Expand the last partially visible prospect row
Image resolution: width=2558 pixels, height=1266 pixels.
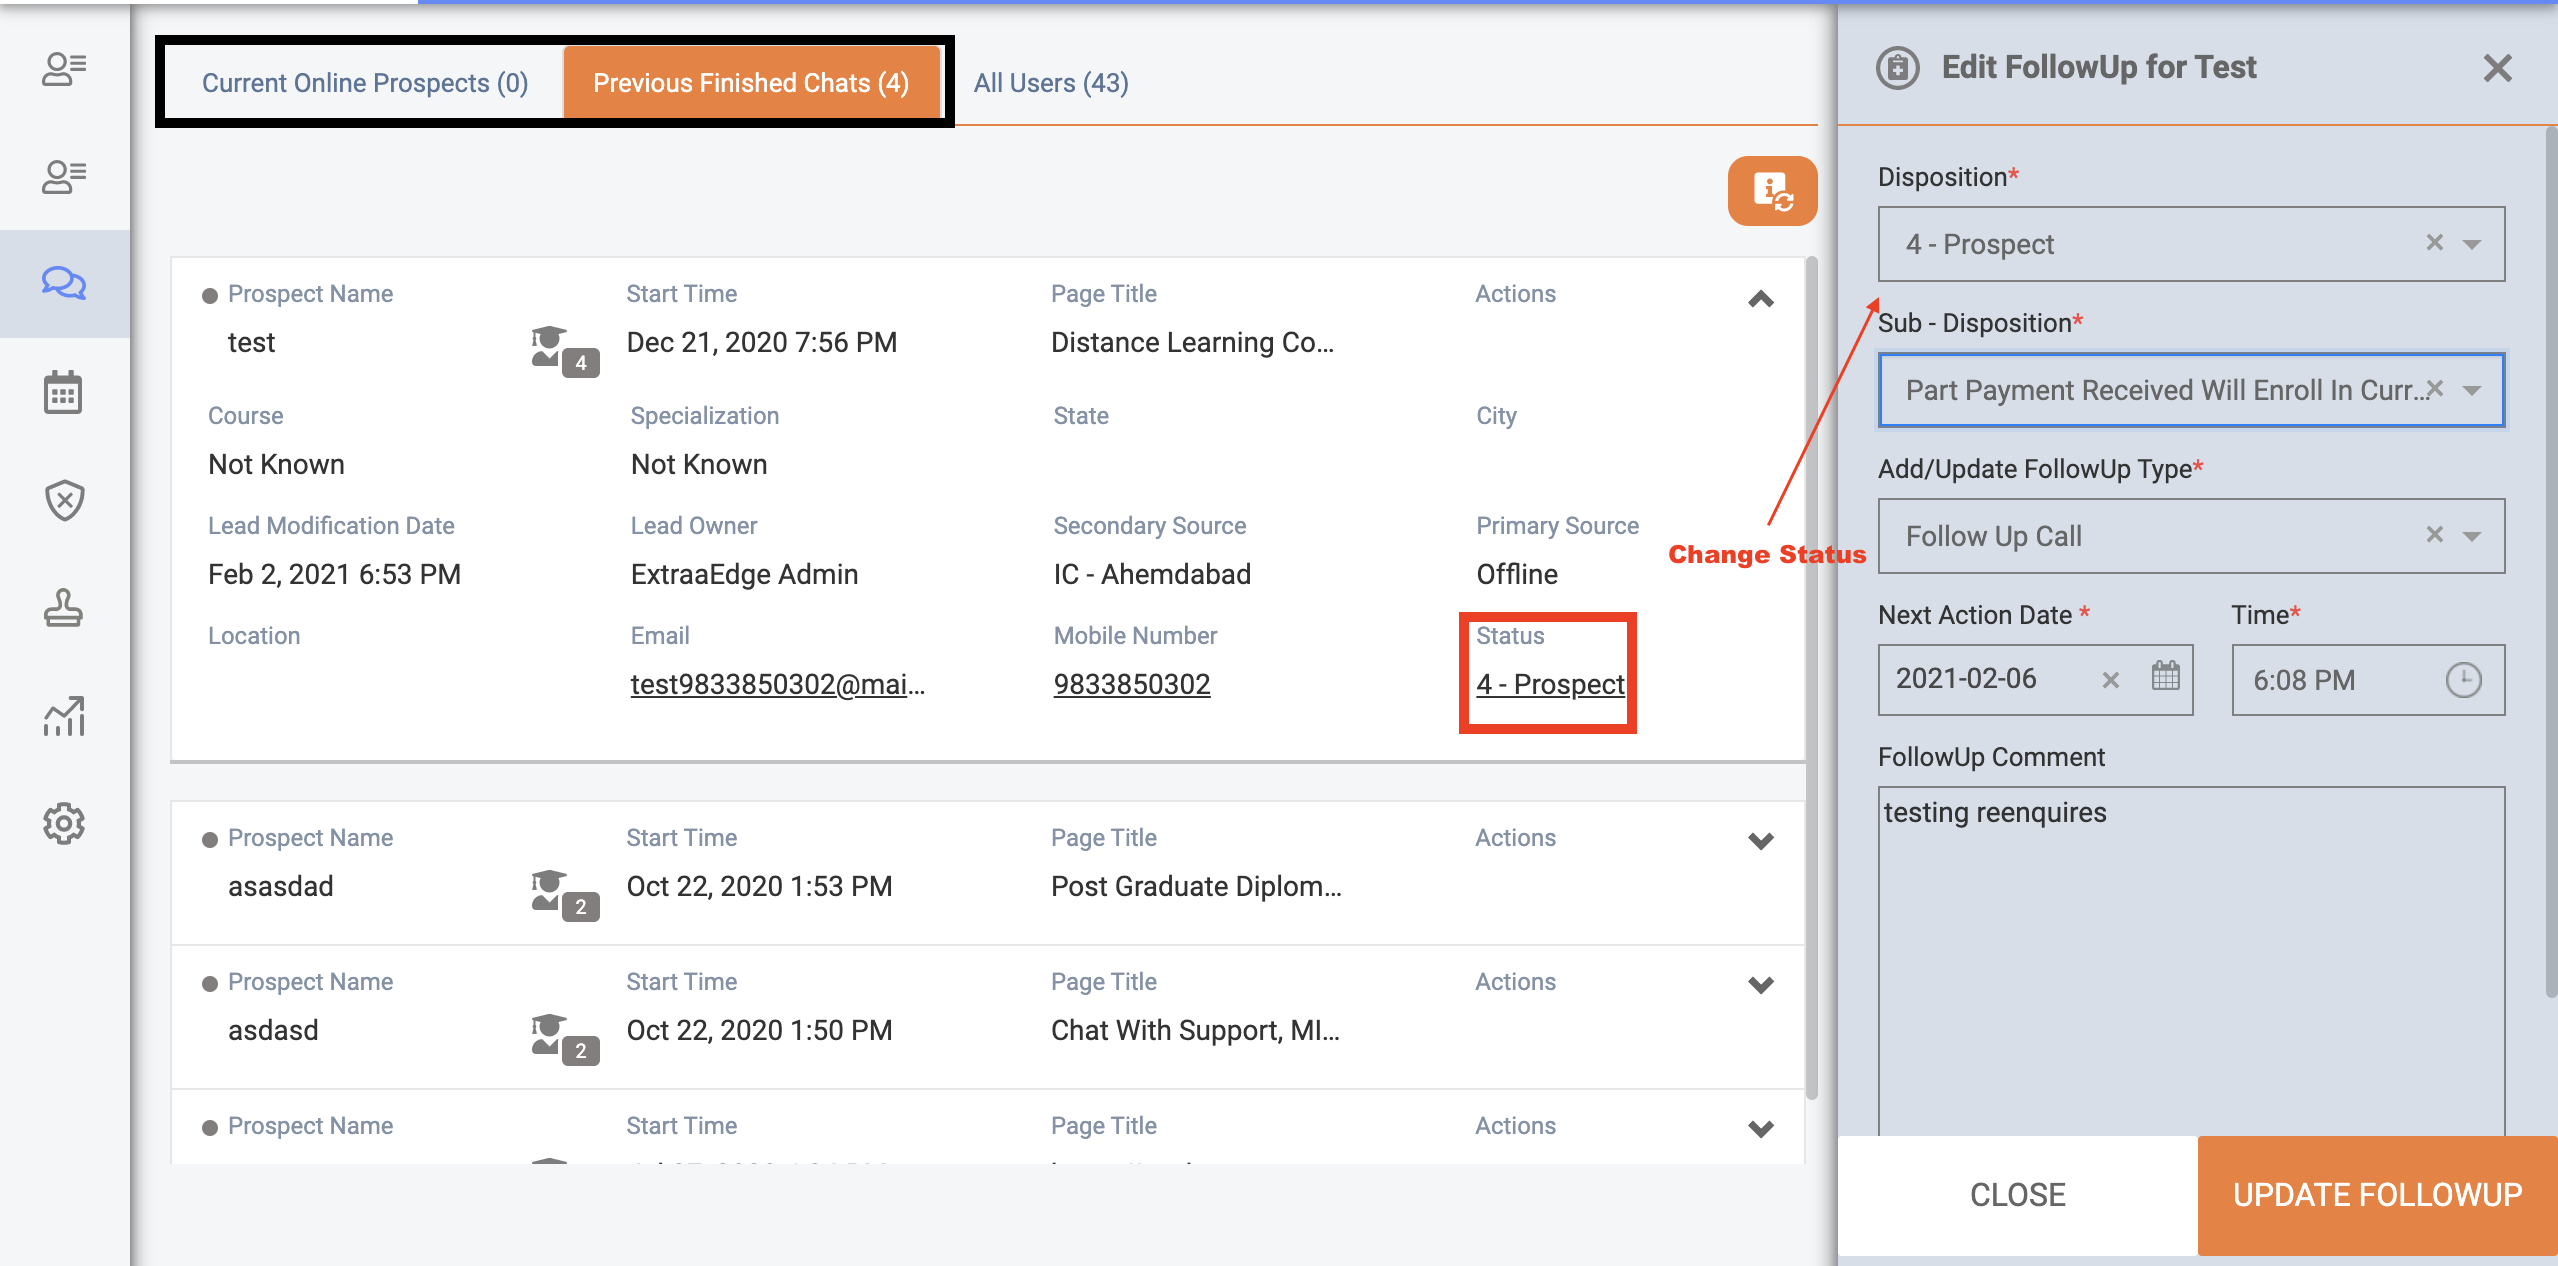click(x=1761, y=1129)
